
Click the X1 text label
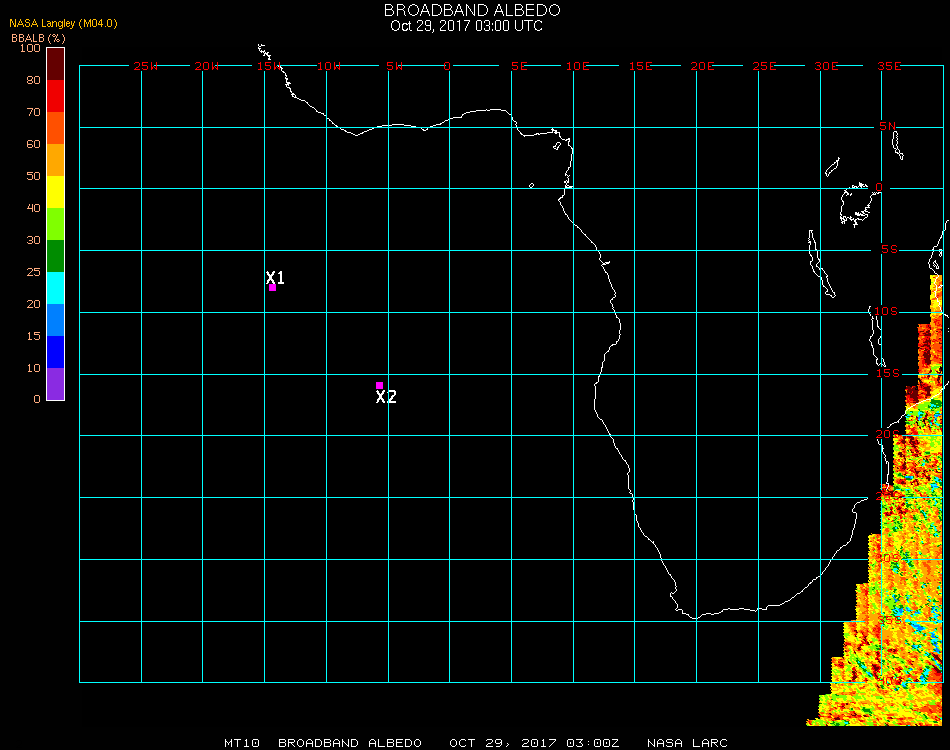(x=276, y=277)
